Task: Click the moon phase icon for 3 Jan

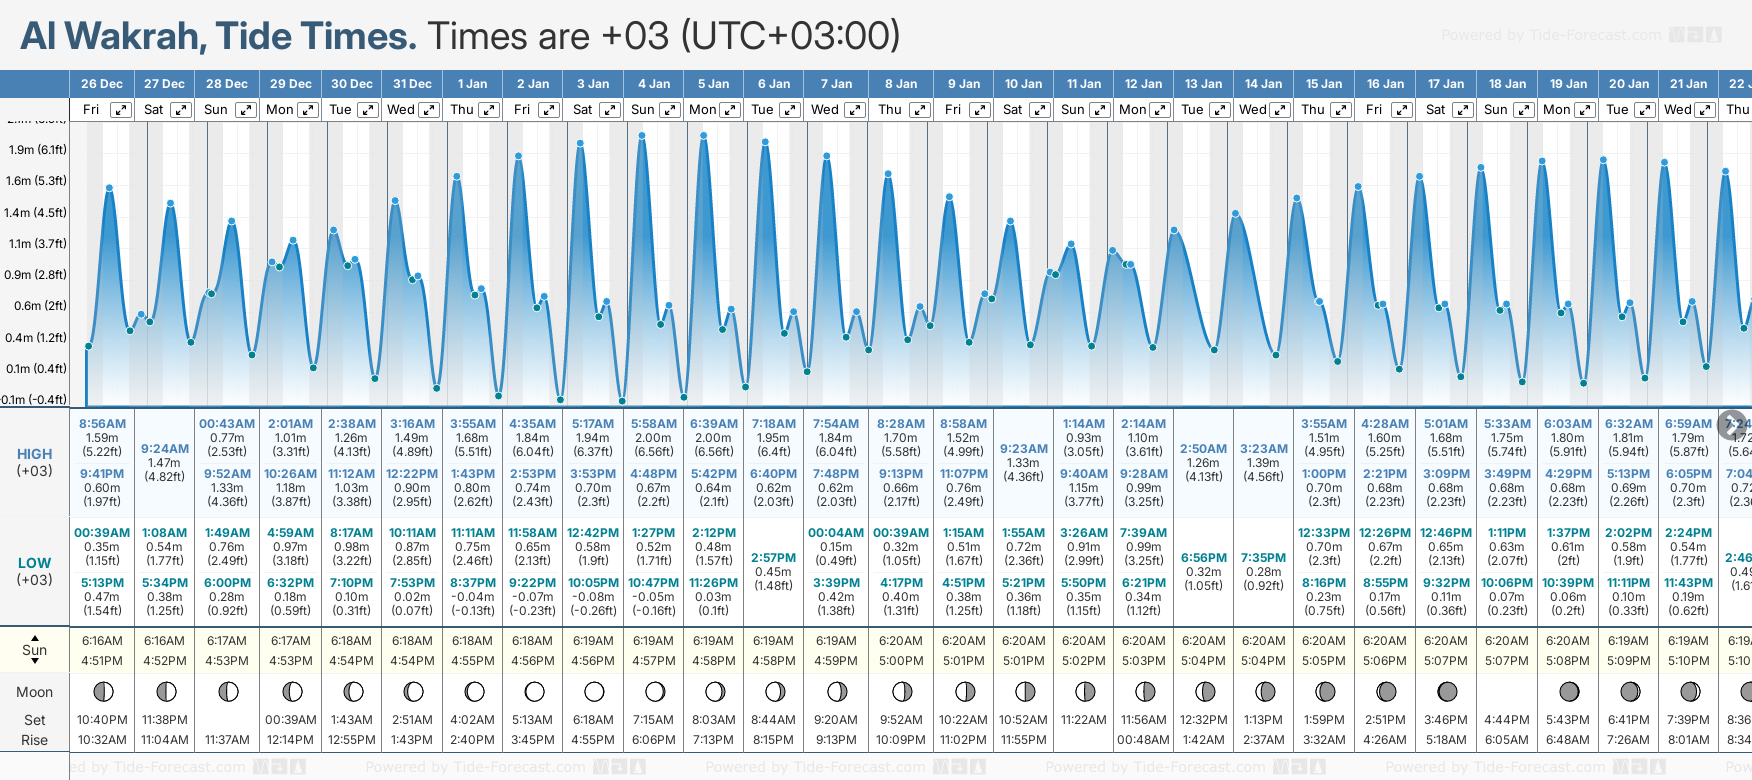Action: [594, 692]
